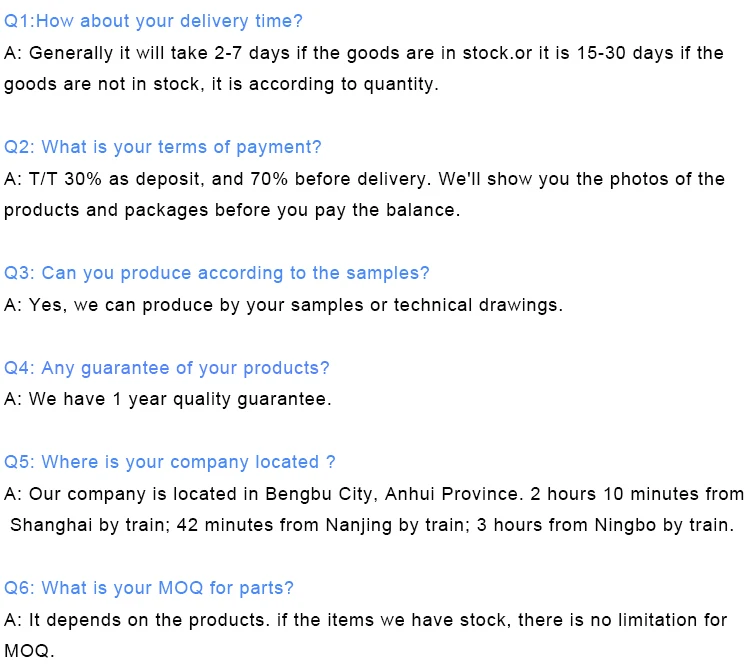The height and width of the screenshot is (672, 750).
Task: Click the Q5 company located question
Action: pyautogui.click(x=170, y=463)
